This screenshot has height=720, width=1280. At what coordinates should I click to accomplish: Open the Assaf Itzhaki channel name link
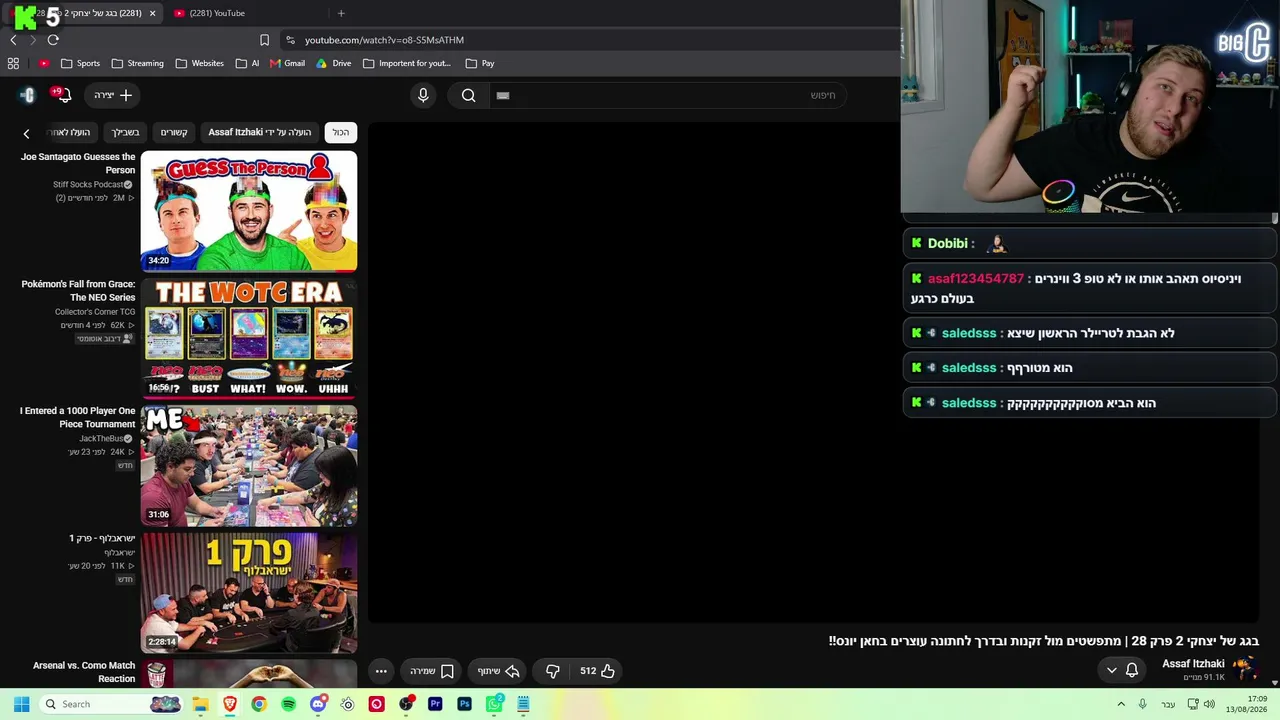click(1193, 664)
